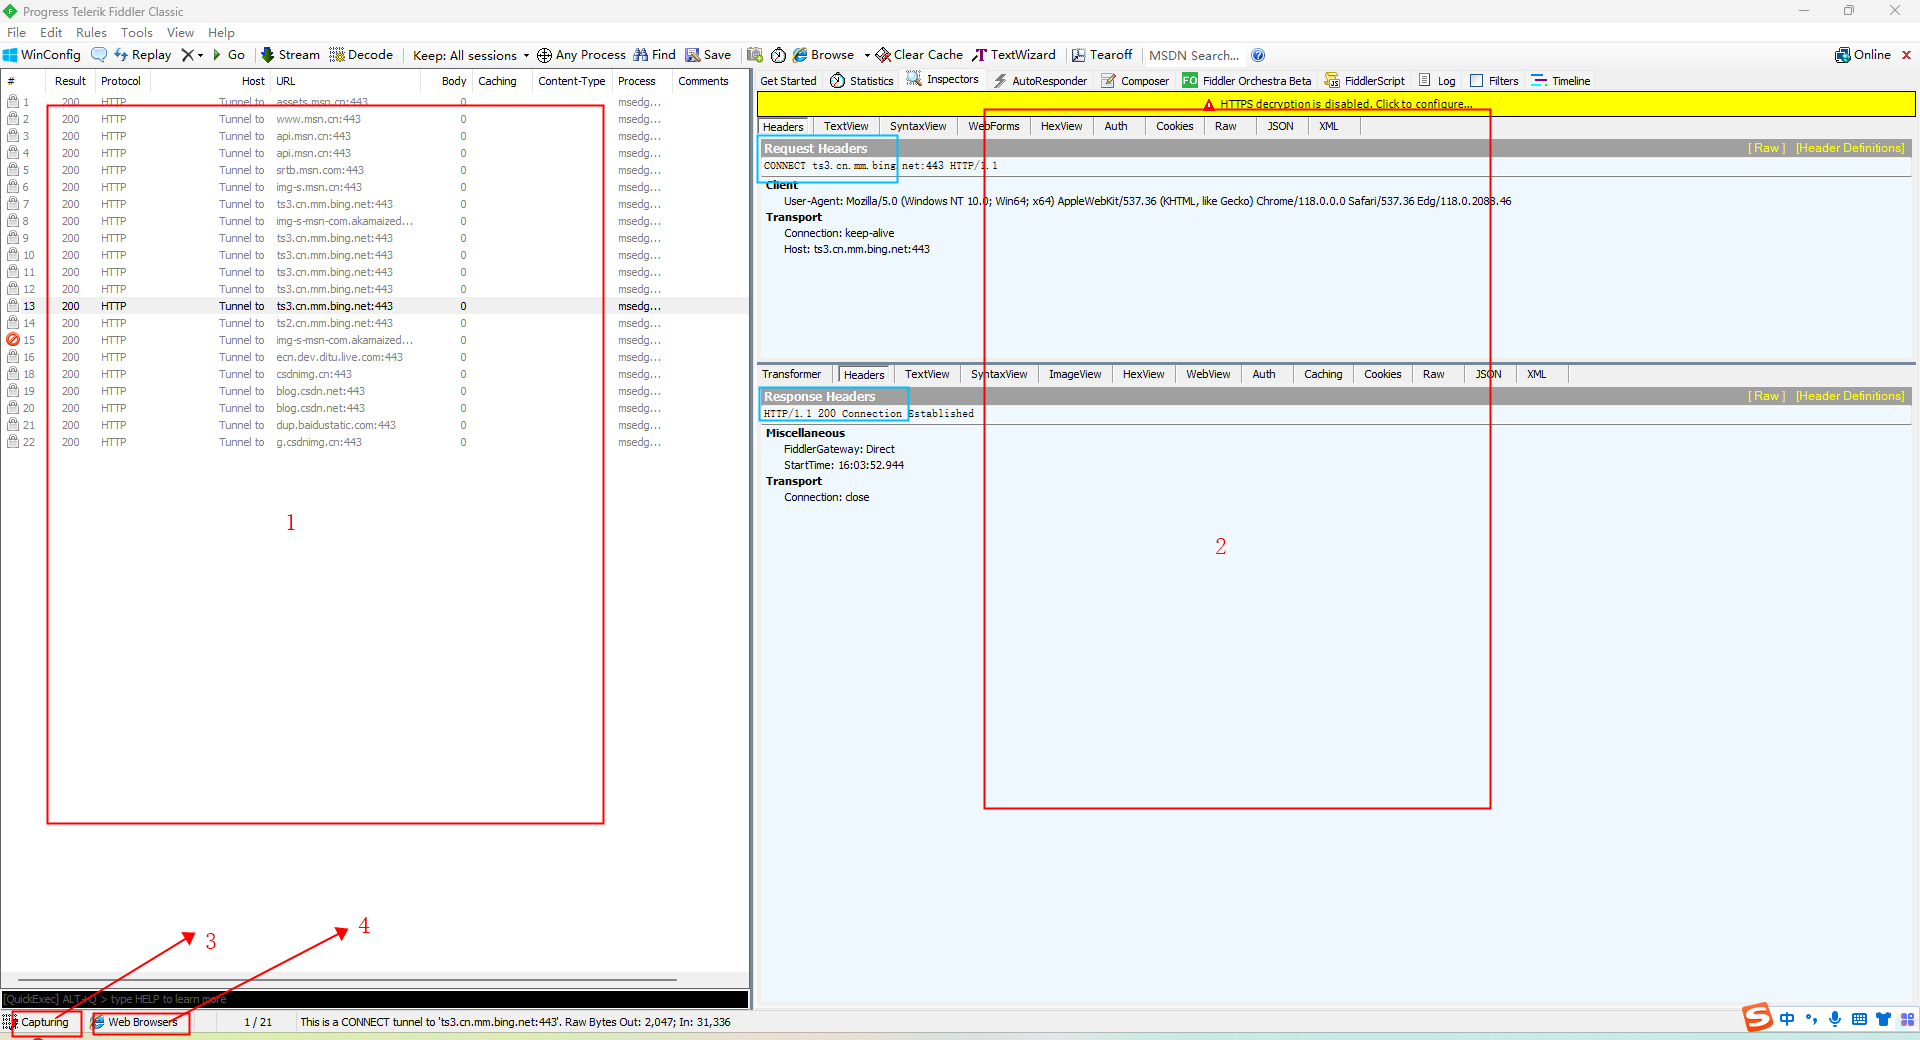
Task: Open the Edit menu
Action: 51,32
